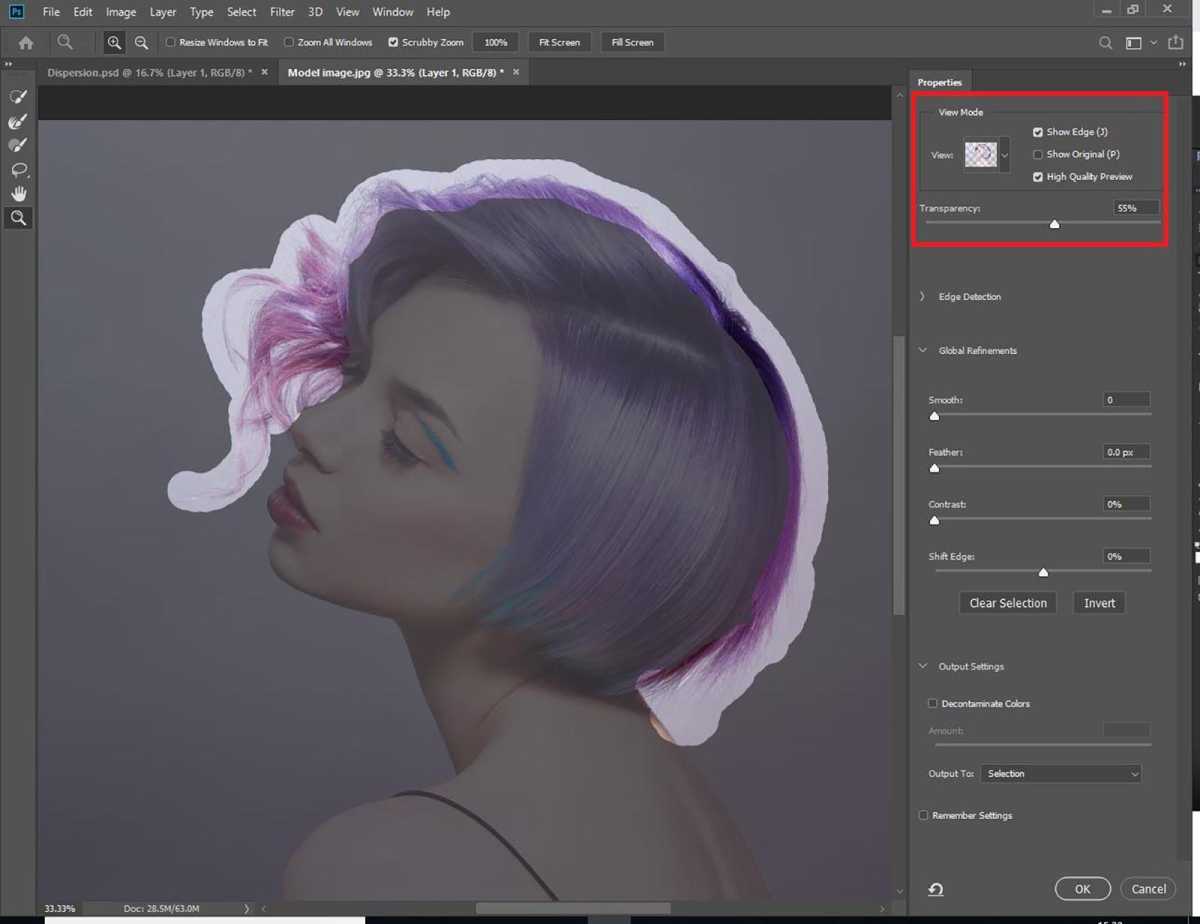Screen dimensions: 1200x924
Task: Select the Refine Edge Brush tool
Action: [x=17, y=121]
